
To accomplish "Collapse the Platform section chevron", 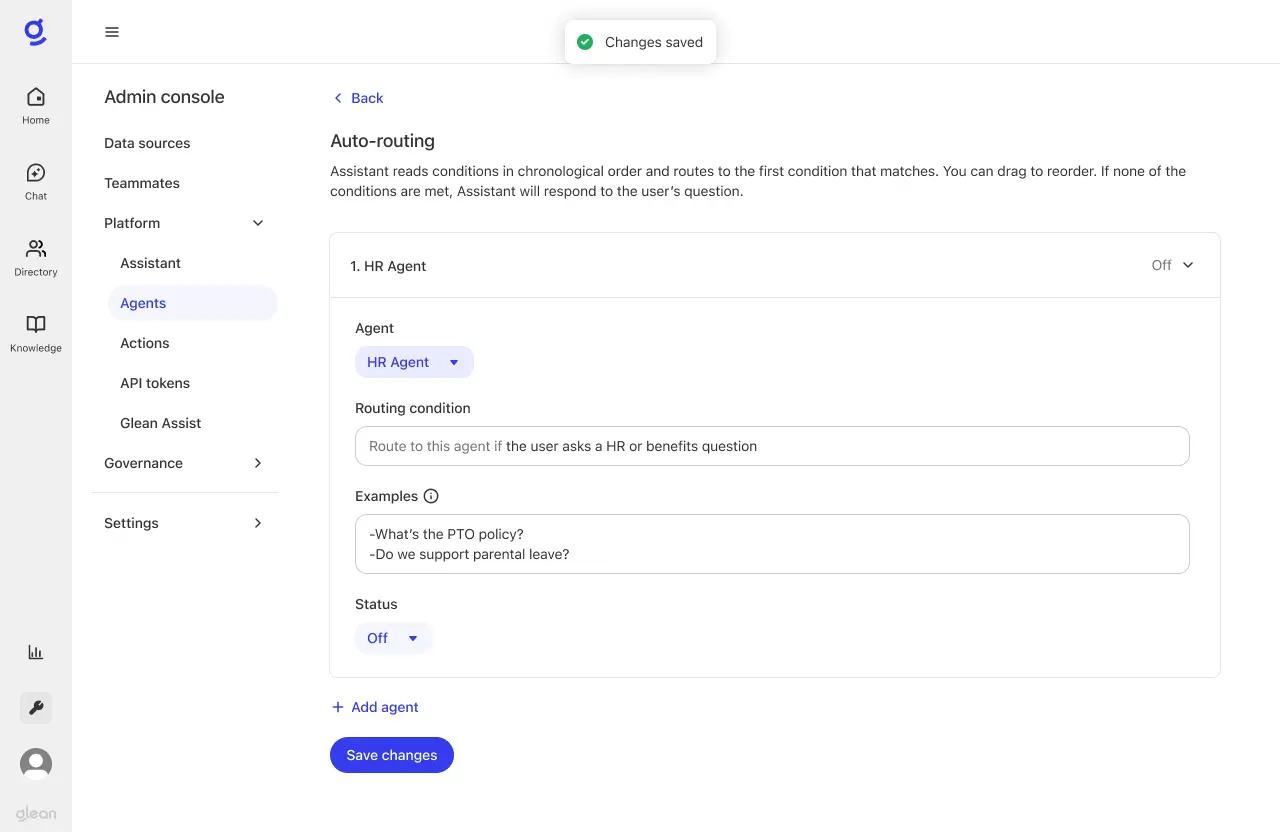I will [x=258, y=223].
